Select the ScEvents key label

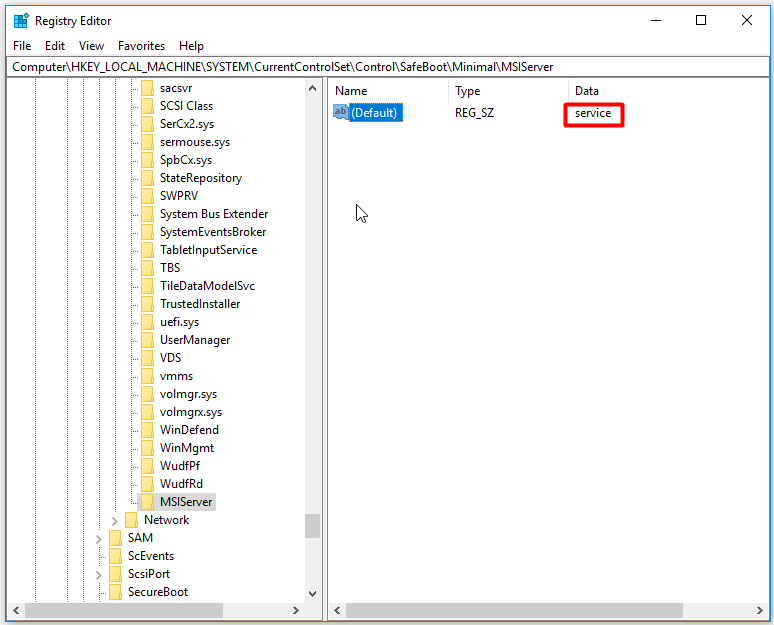(151, 556)
